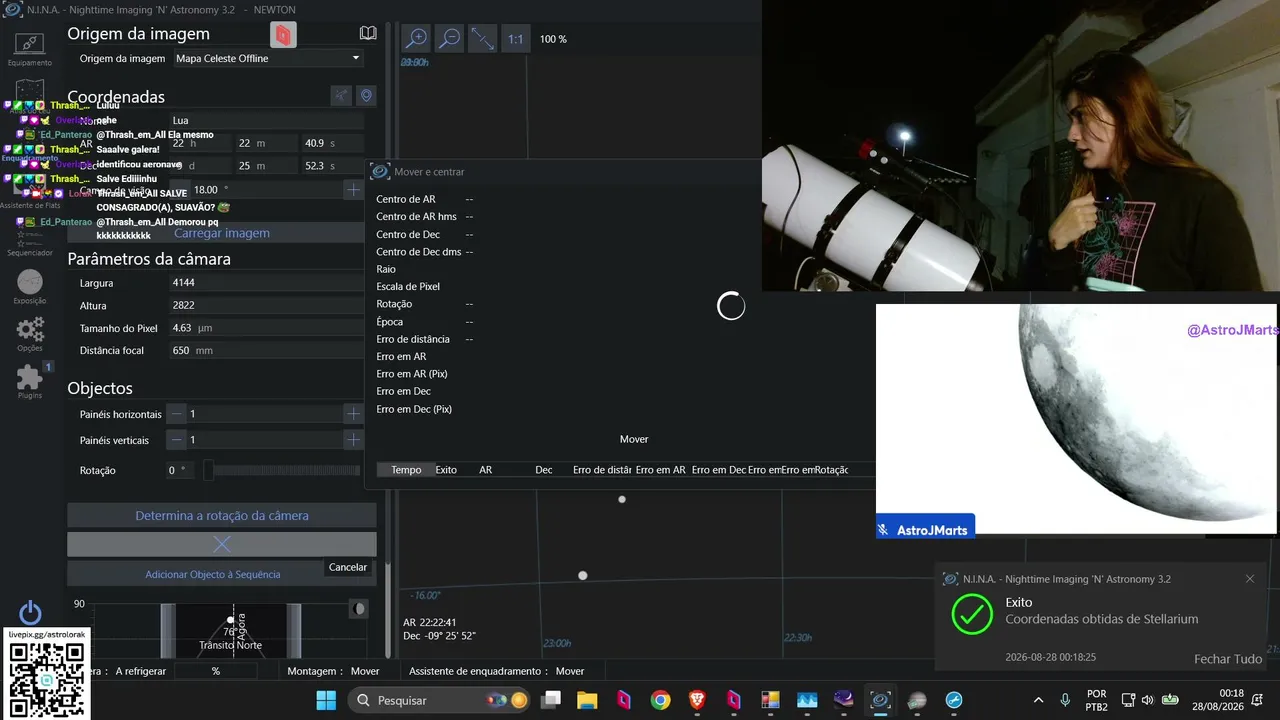Viewport: 1280px width, 720px height.
Task: Click the Rotação column header
Action: (x=831, y=470)
